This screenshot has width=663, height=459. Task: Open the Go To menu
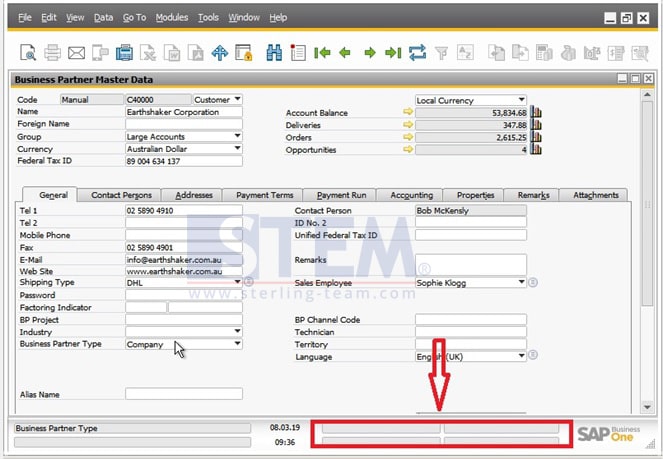(134, 17)
